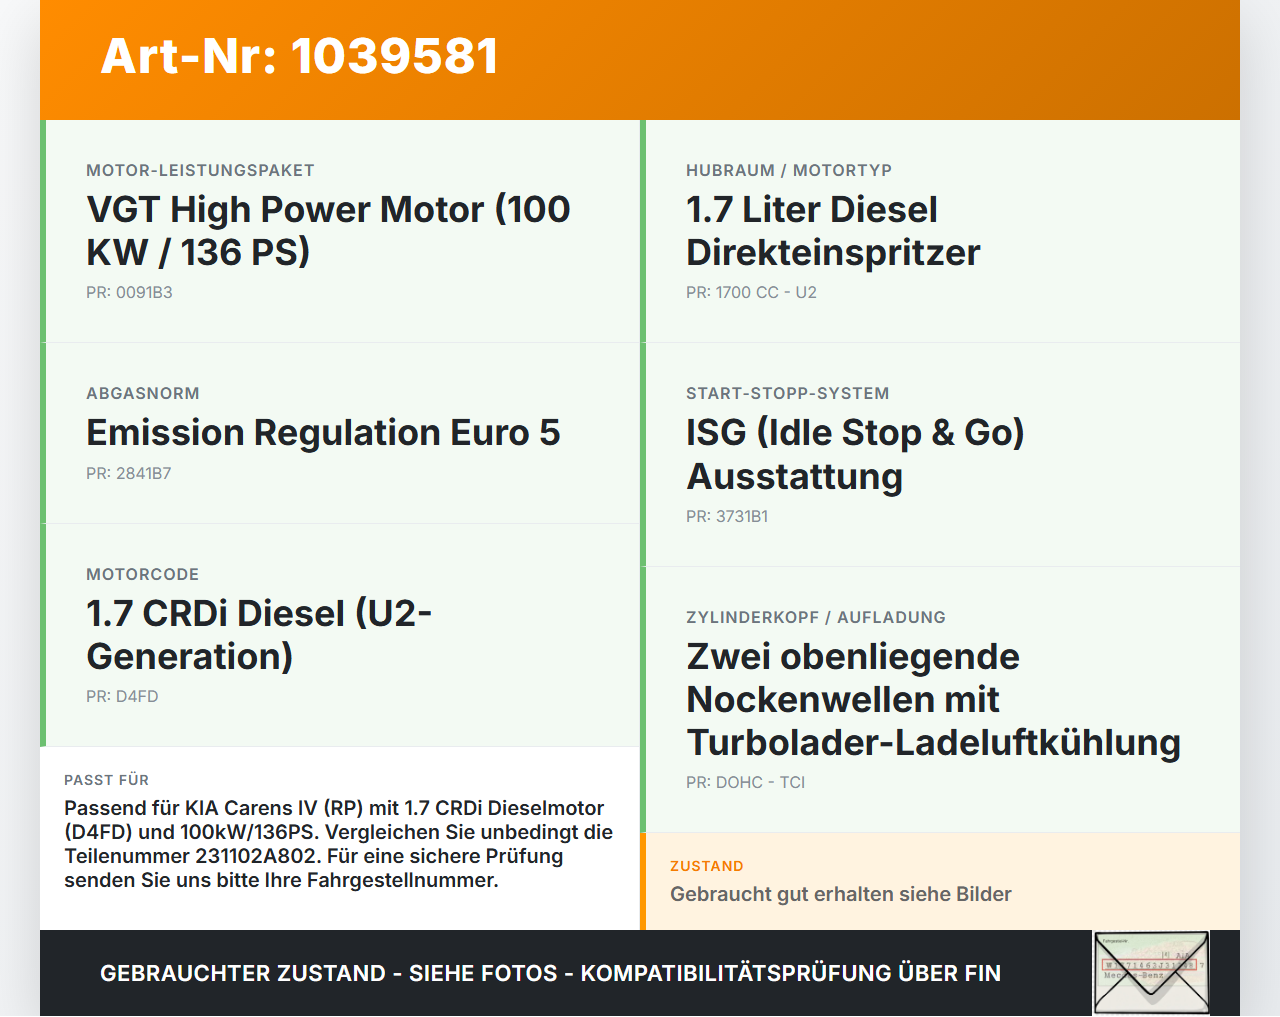Click the 'Passend für KIA Carens IV' paragraph

[338, 844]
